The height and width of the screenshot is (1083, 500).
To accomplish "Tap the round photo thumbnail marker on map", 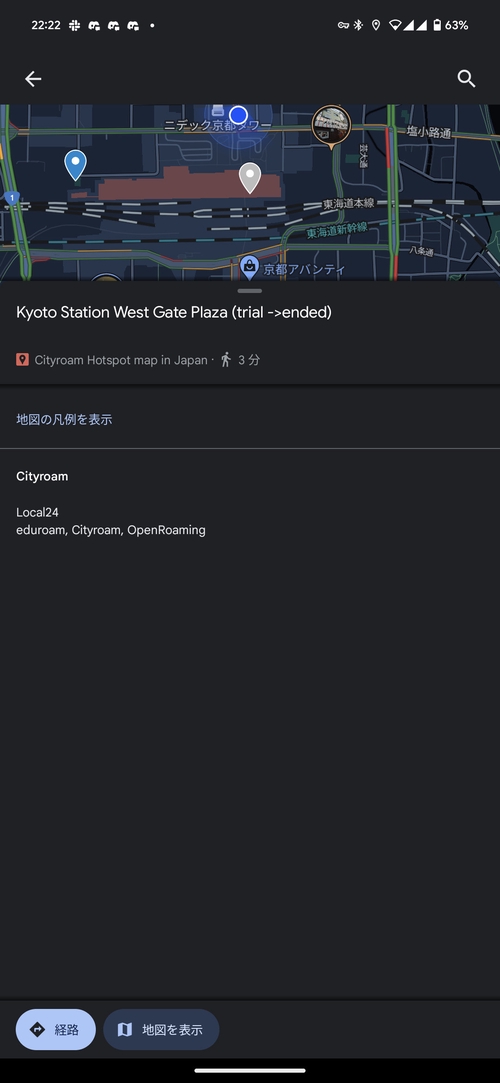I will pos(331,126).
